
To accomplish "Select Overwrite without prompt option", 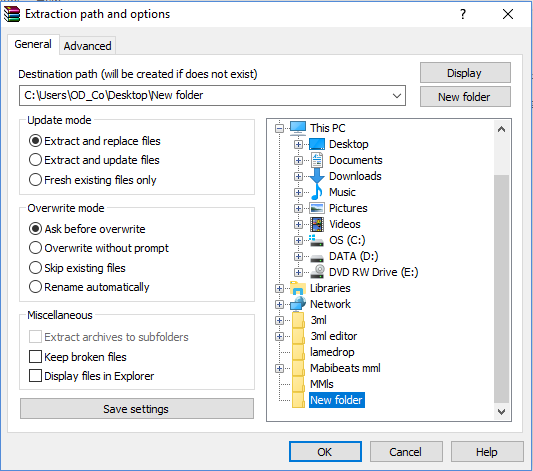I will pyautogui.click(x=35, y=248).
